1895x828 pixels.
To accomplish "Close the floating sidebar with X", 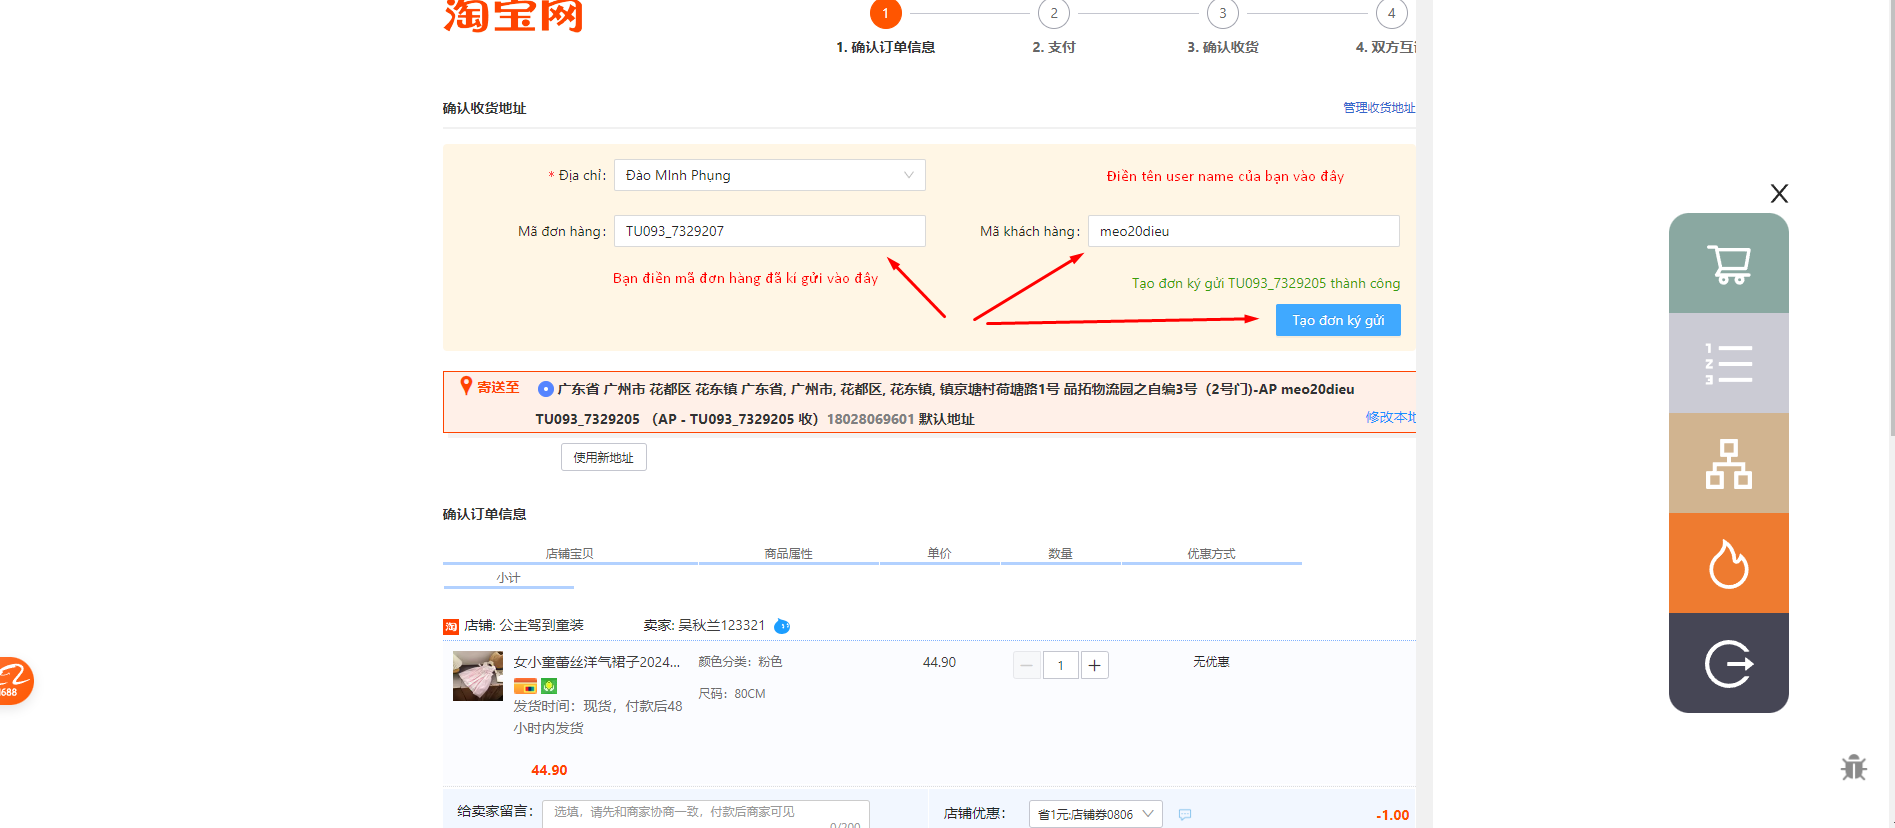I will [1779, 193].
